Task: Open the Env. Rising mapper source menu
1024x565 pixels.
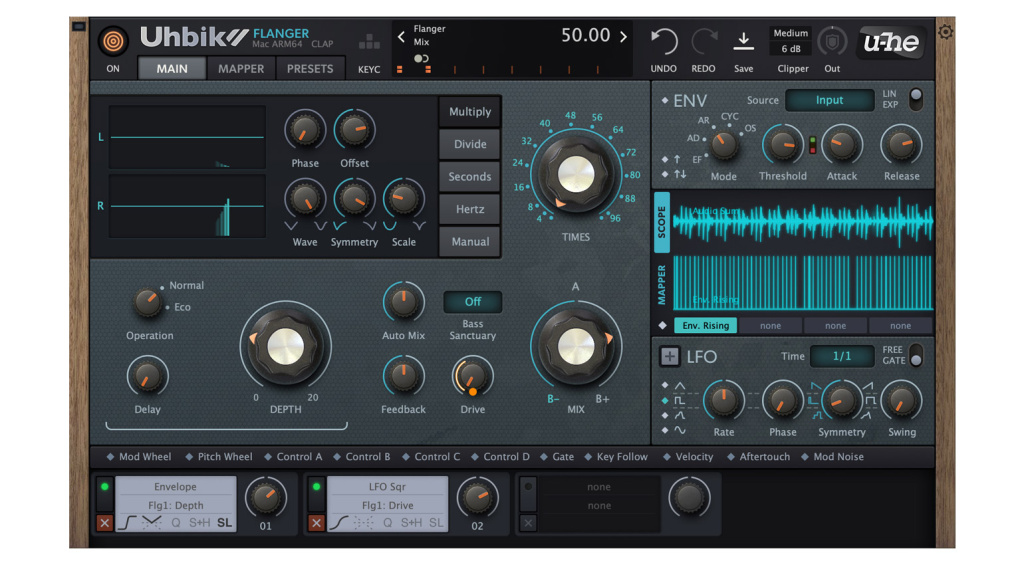Action: pos(705,325)
